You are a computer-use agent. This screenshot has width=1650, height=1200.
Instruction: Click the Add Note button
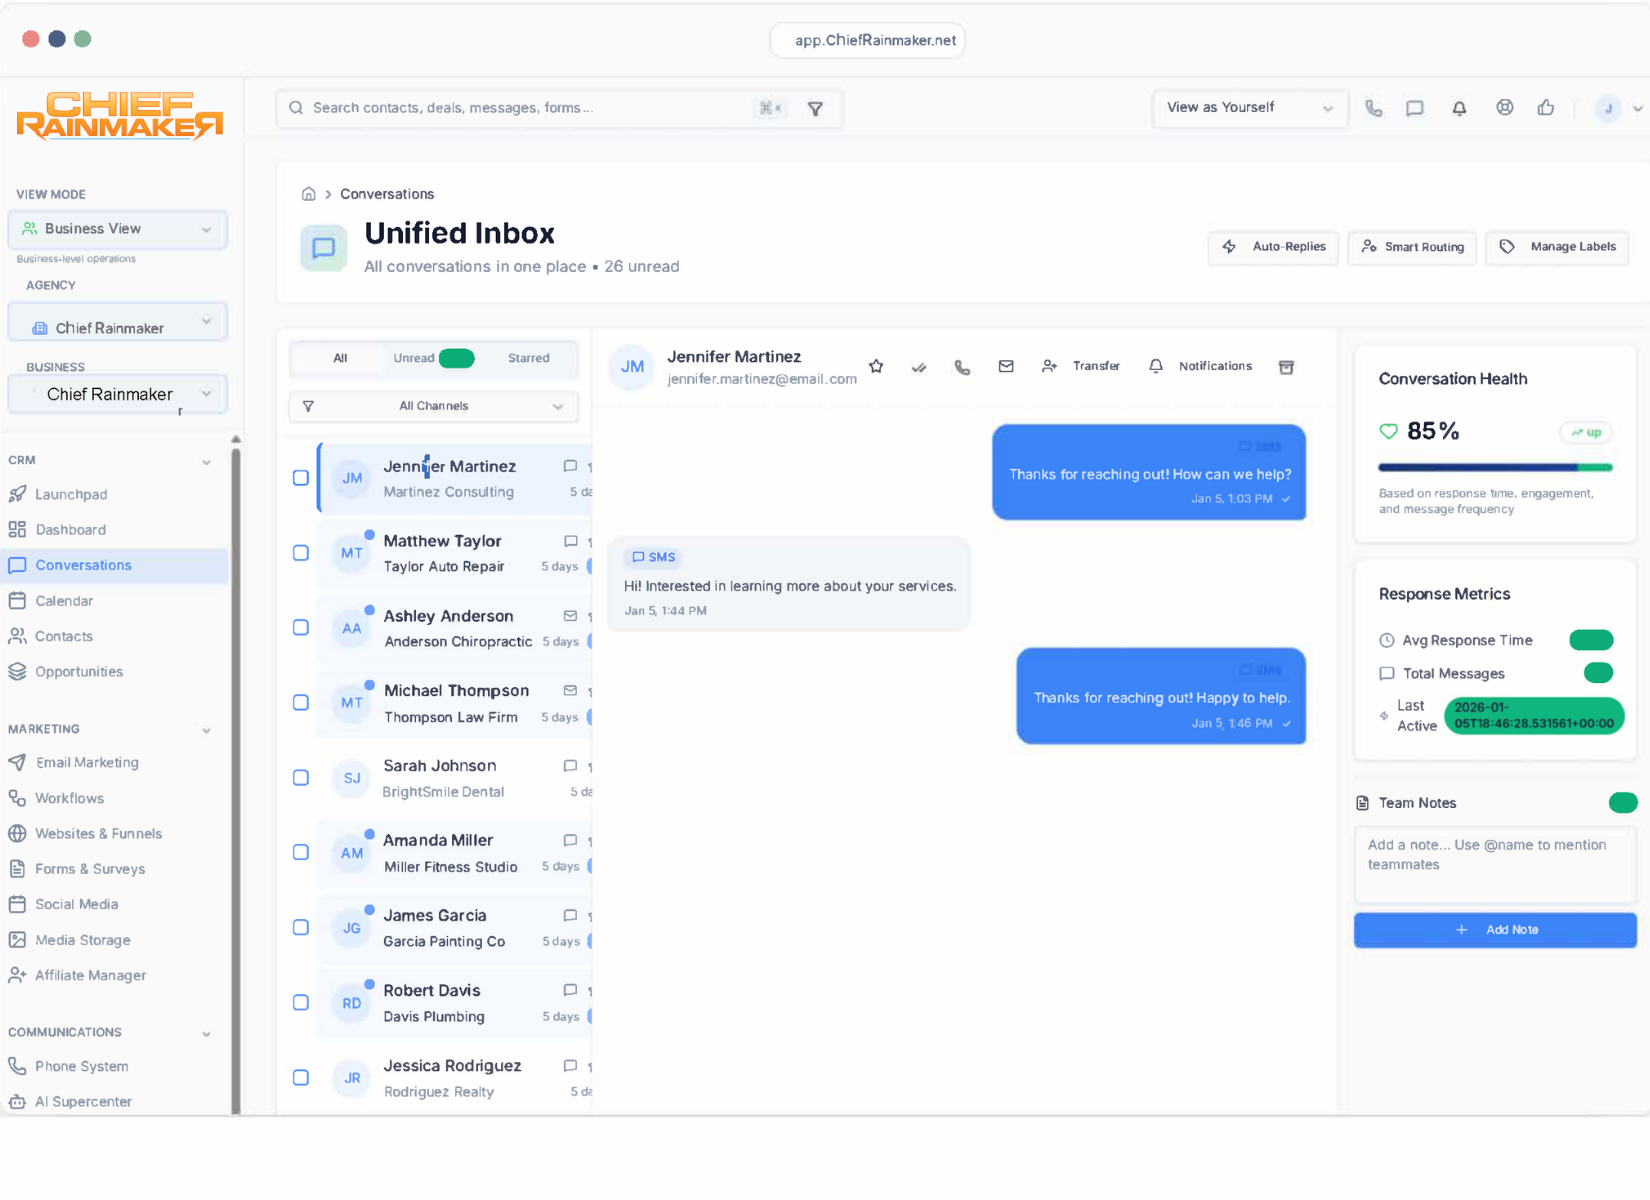pyautogui.click(x=1495, y=930)
